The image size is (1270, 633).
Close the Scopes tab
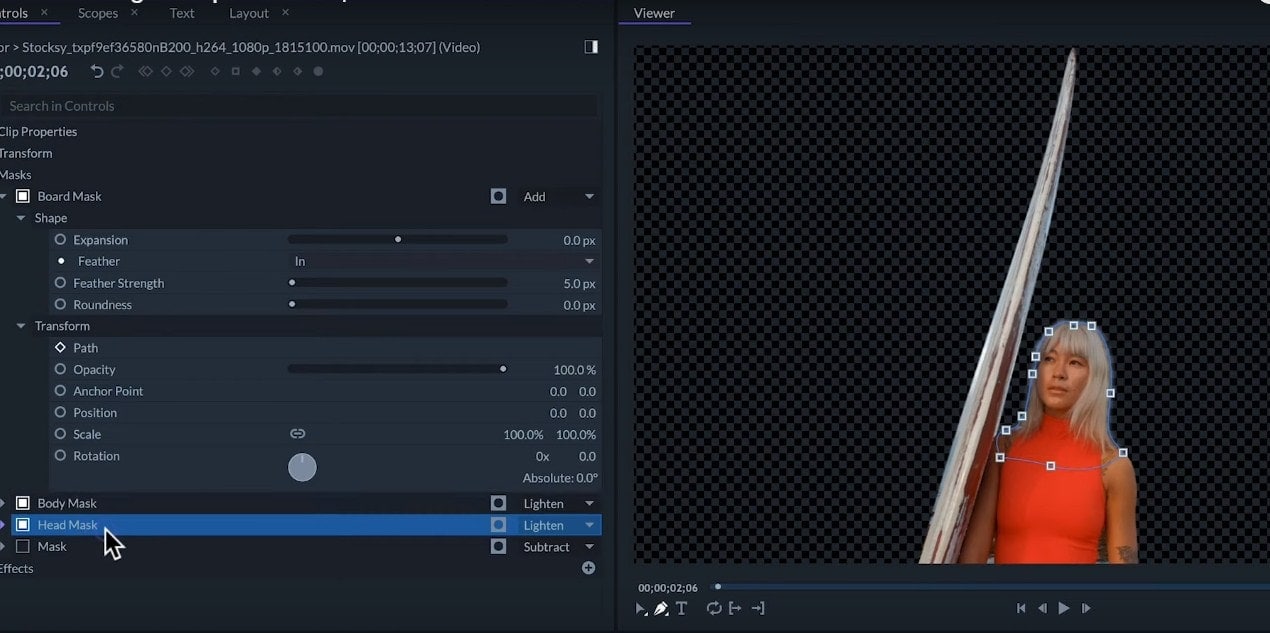[x=135, y=13]
